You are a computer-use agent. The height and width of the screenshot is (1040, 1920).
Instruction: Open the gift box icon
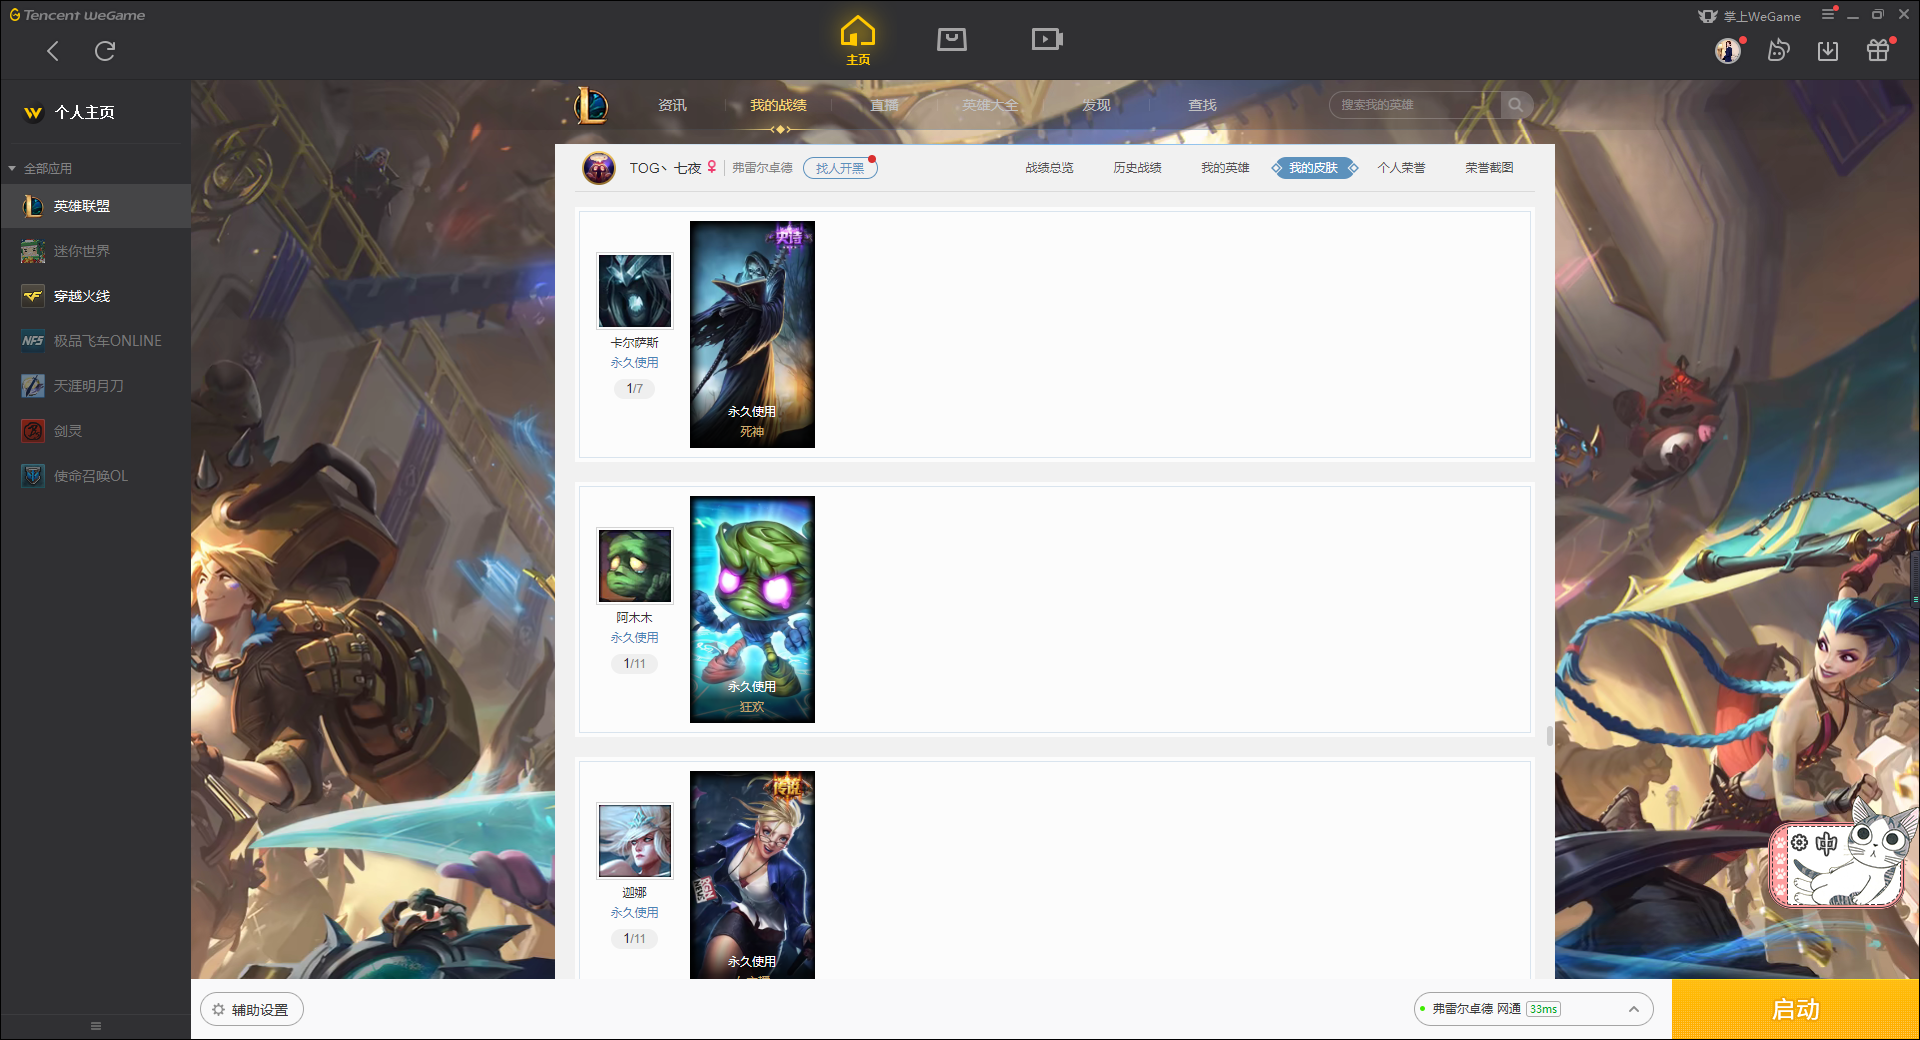pyautogui.click(x=1878, y=50)
